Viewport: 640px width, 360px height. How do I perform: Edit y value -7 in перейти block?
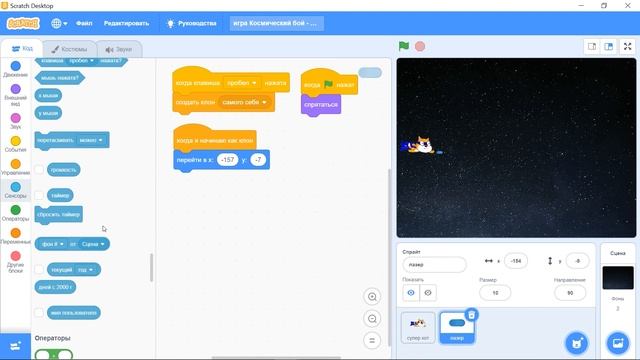[258, 160]
